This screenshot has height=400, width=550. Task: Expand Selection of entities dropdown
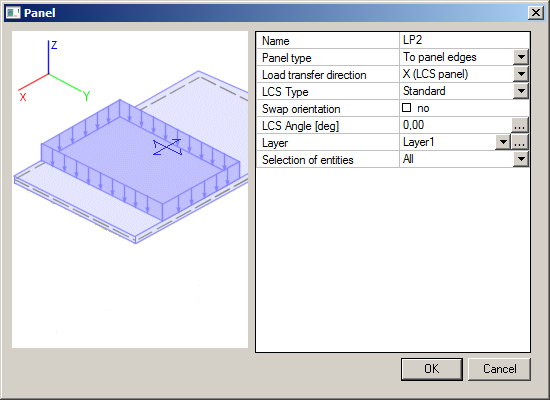[521, 159]
